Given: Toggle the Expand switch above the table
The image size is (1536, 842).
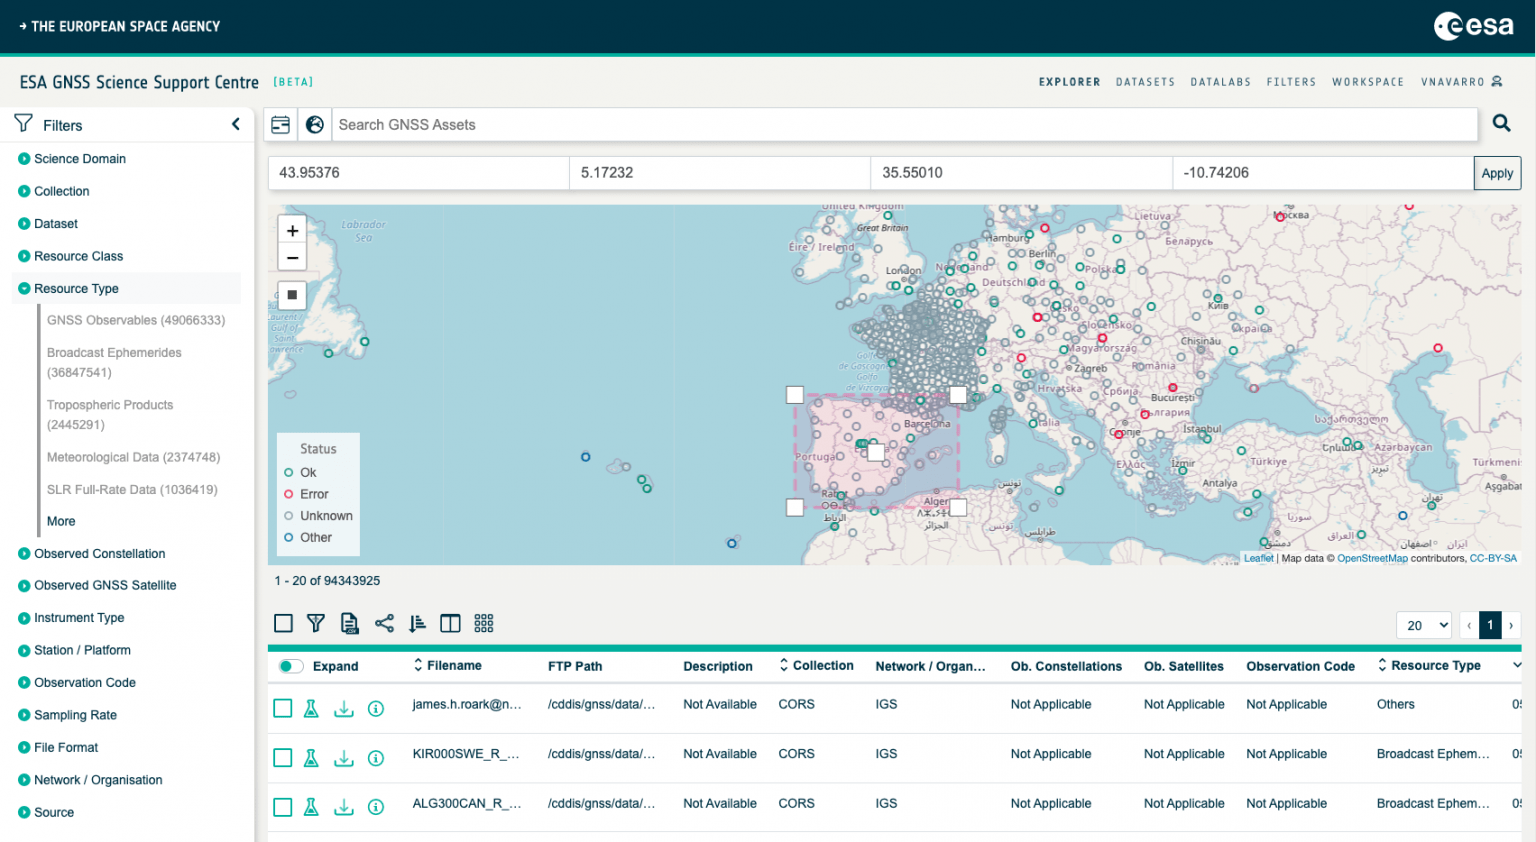Looking at the screenshot, I should pyautogui.click(x=290, y=665).
